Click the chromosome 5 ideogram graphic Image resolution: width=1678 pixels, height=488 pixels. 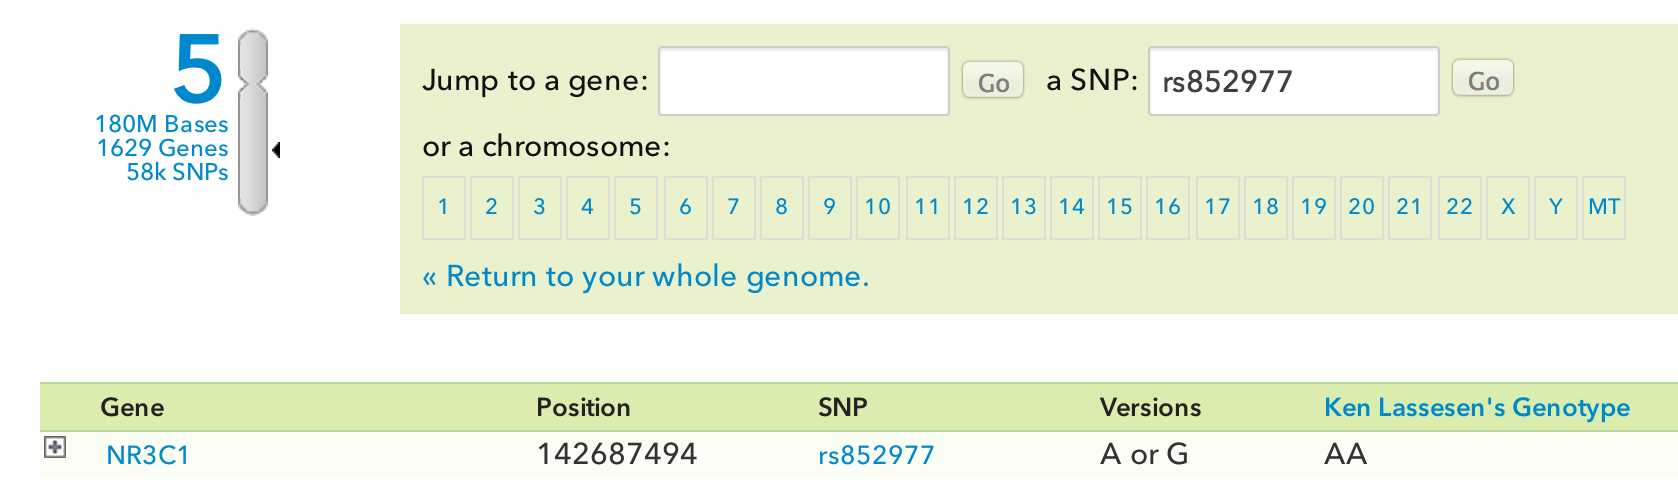click(253, 122)
